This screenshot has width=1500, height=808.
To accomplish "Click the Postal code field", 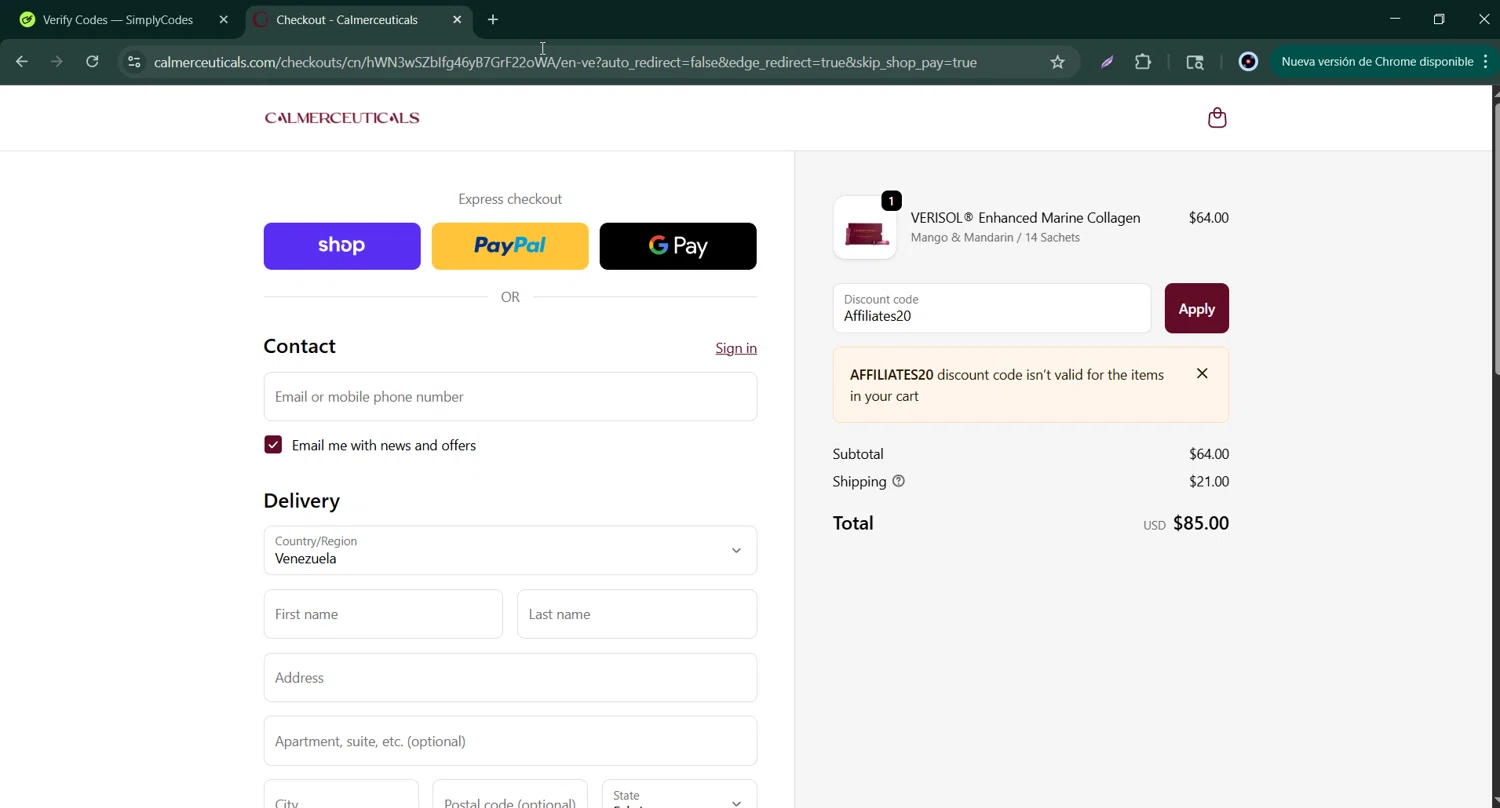I will click(510, 797).
